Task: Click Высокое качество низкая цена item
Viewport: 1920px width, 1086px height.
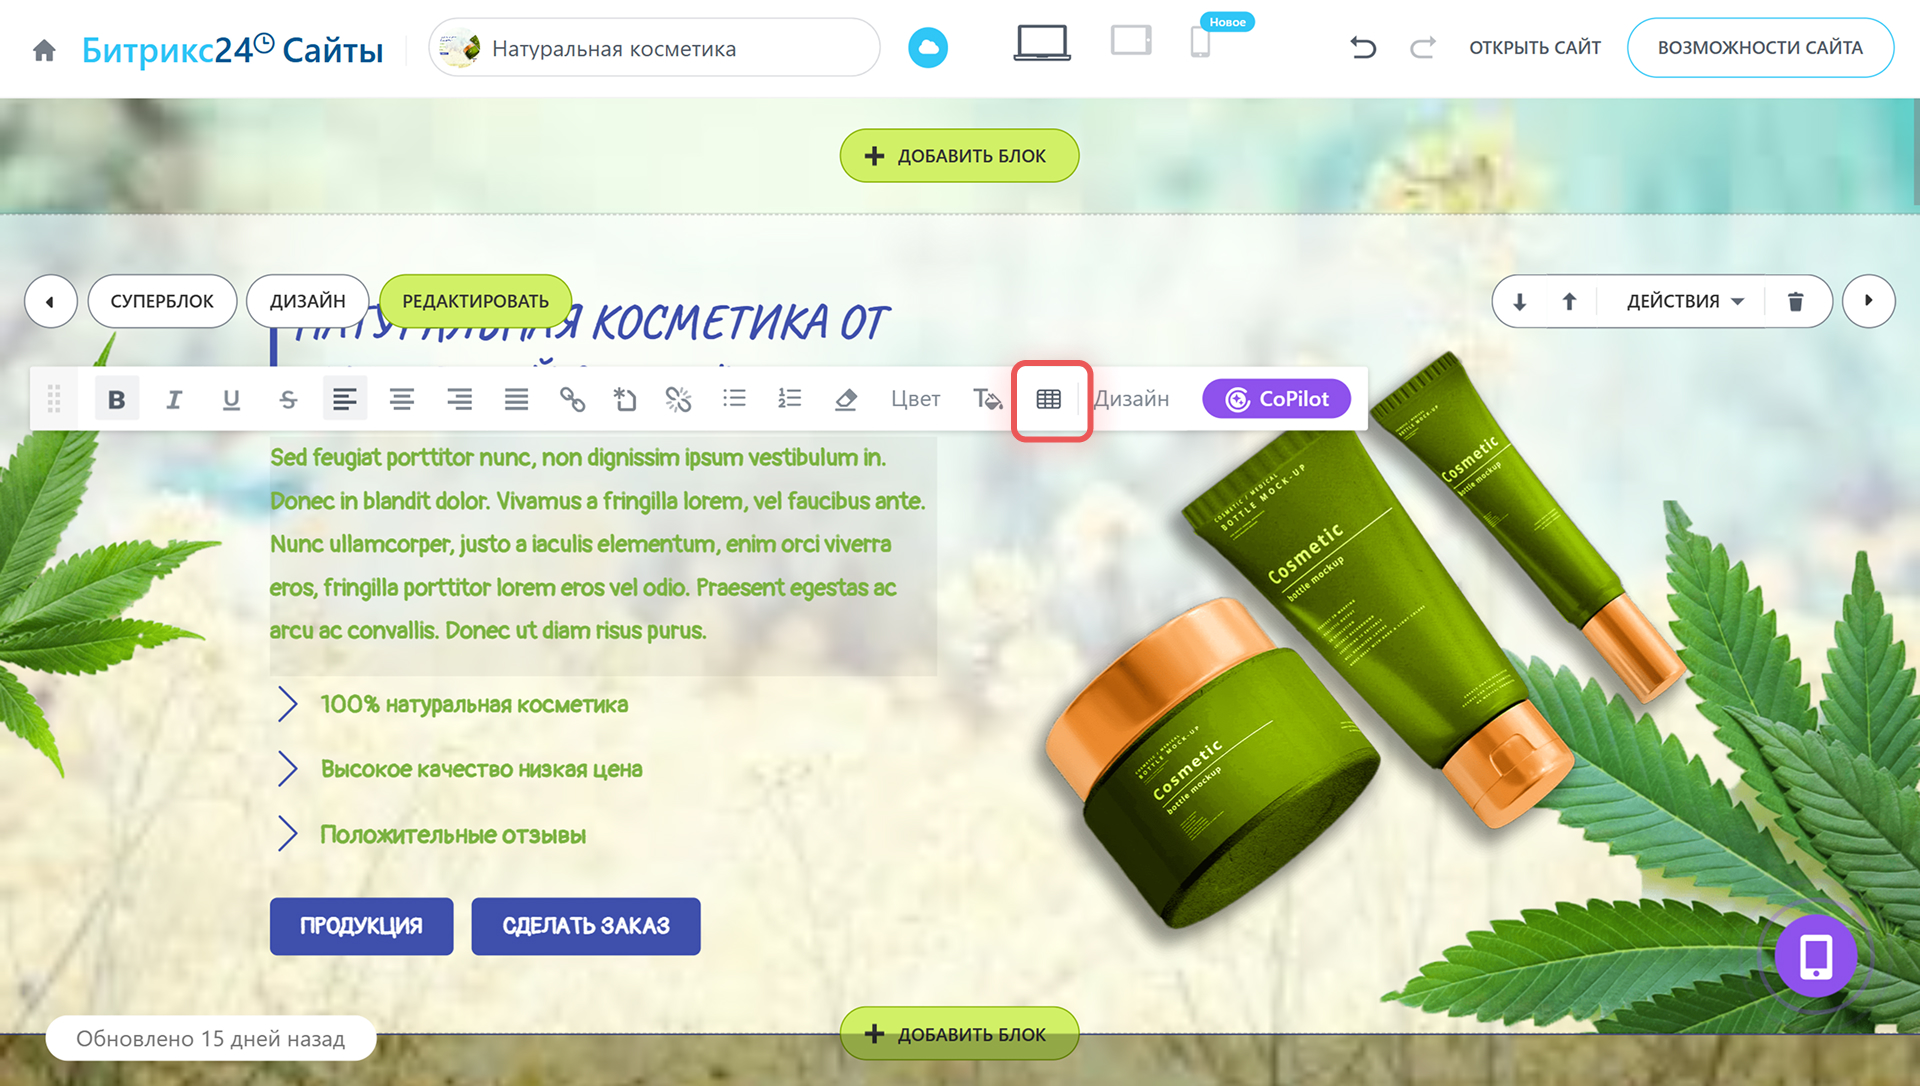Action: pyautogui.click(x=481, y=769)
